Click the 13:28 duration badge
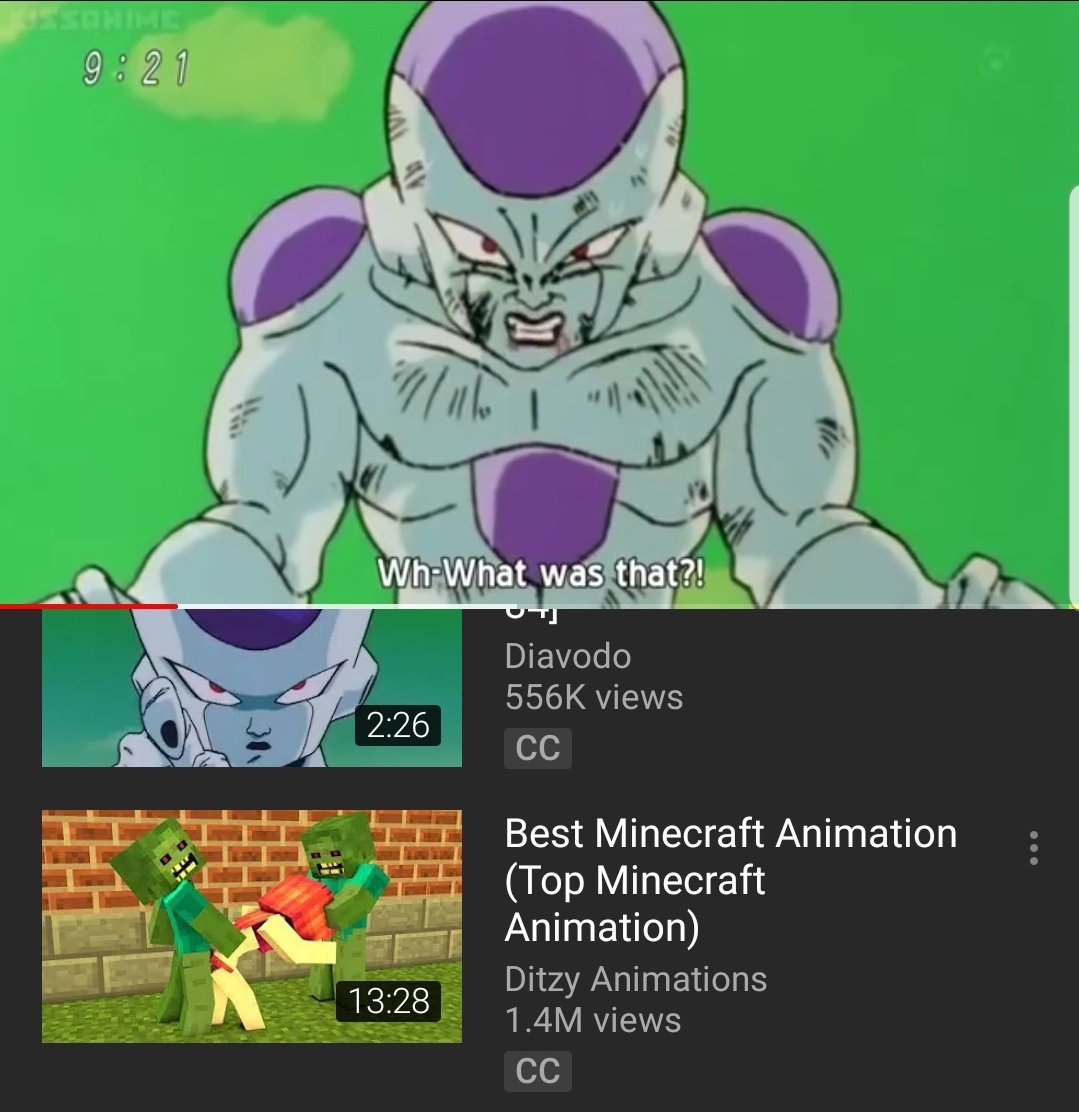Viewport: 1079px width, 1112px height. pyautogui.click(x=388, y=1001)
